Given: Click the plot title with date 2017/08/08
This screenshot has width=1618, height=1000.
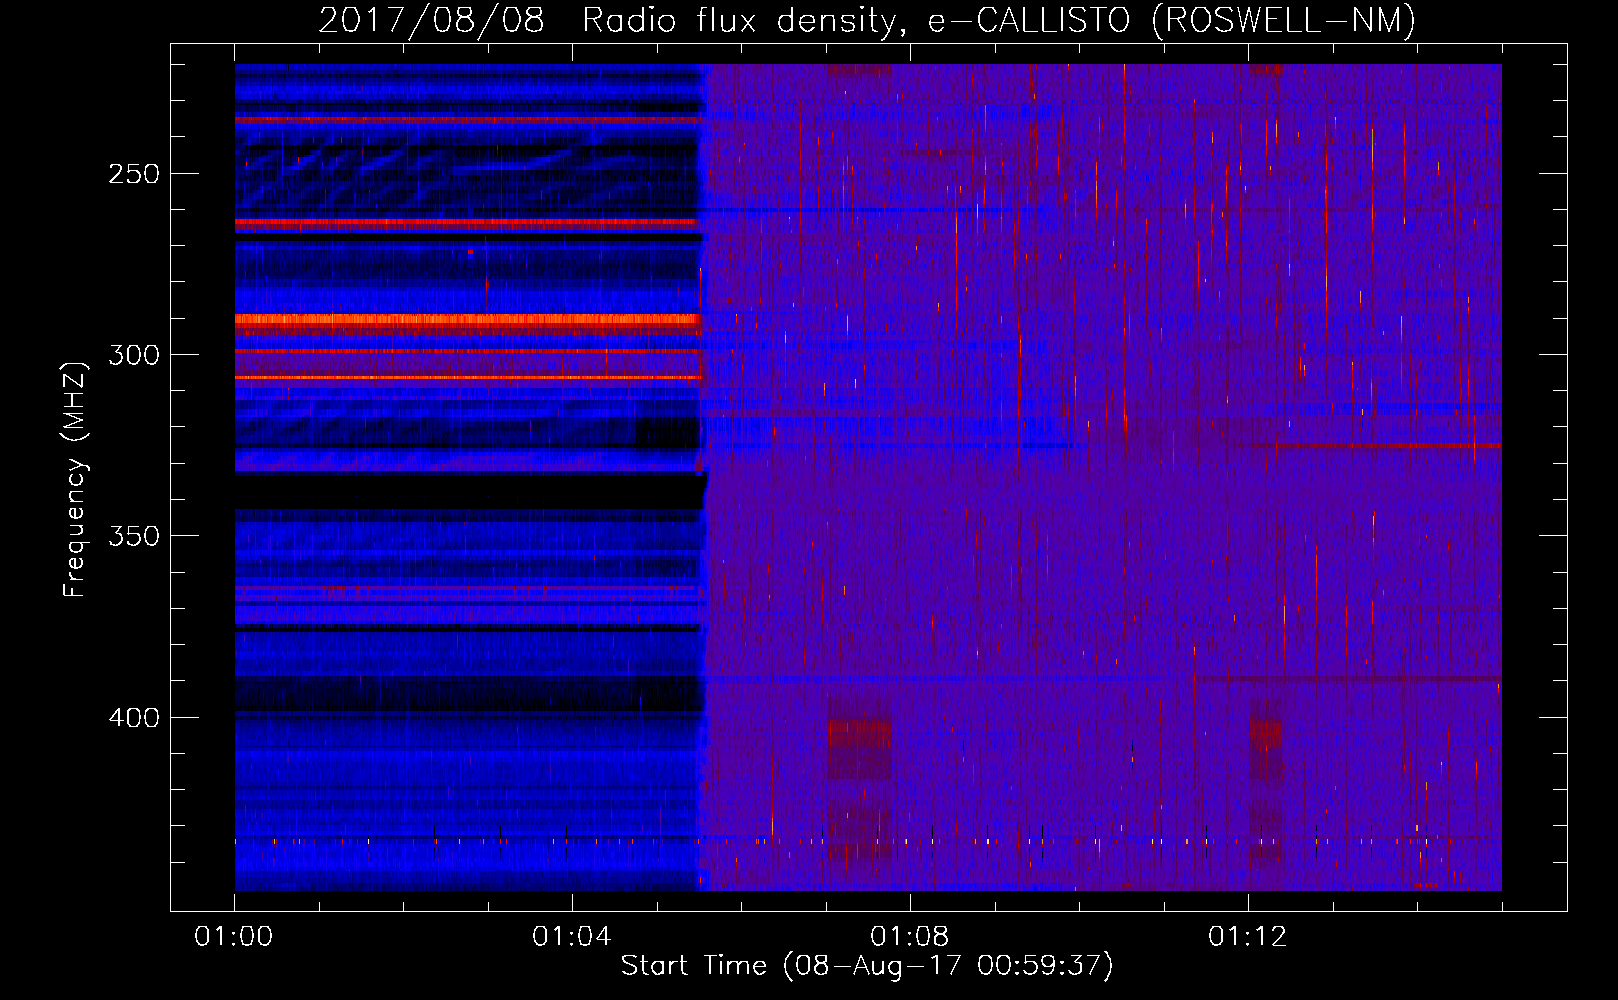Looking at the screenshot, I should [x=867, y=20].
